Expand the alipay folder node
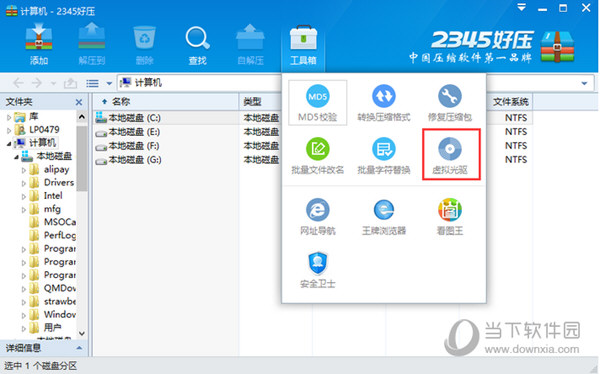 (x=24, y=170)
